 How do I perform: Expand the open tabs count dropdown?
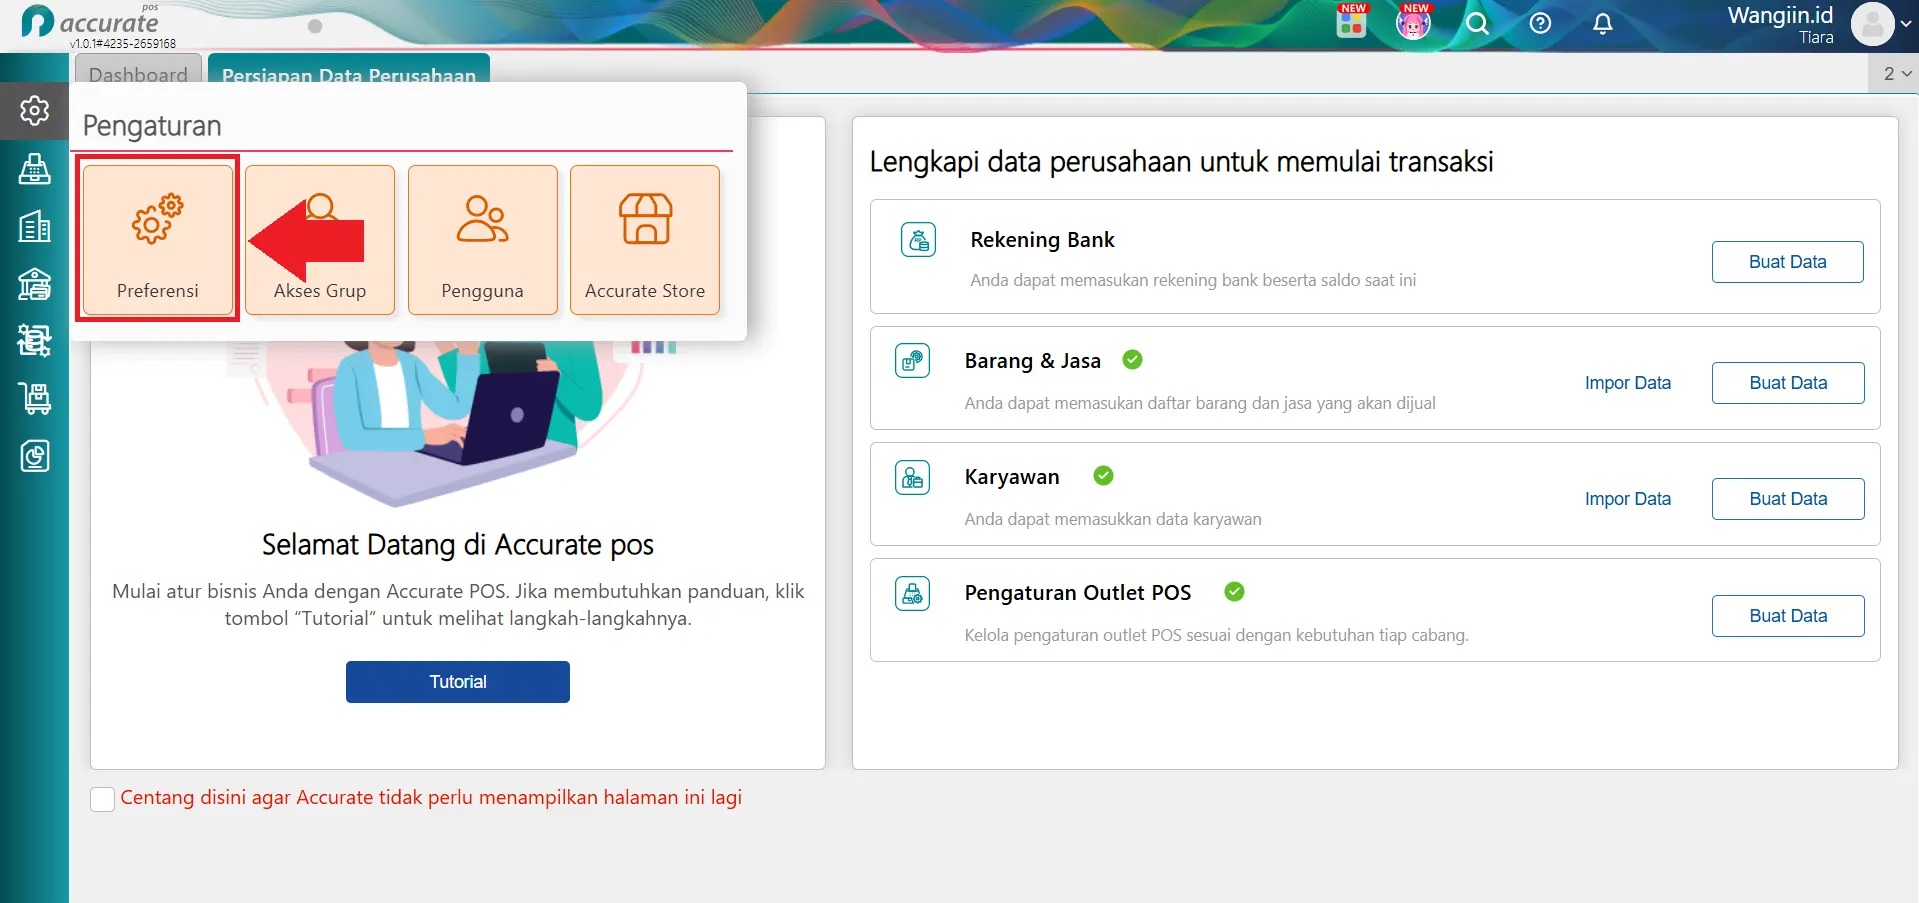tap(1897, 74)
